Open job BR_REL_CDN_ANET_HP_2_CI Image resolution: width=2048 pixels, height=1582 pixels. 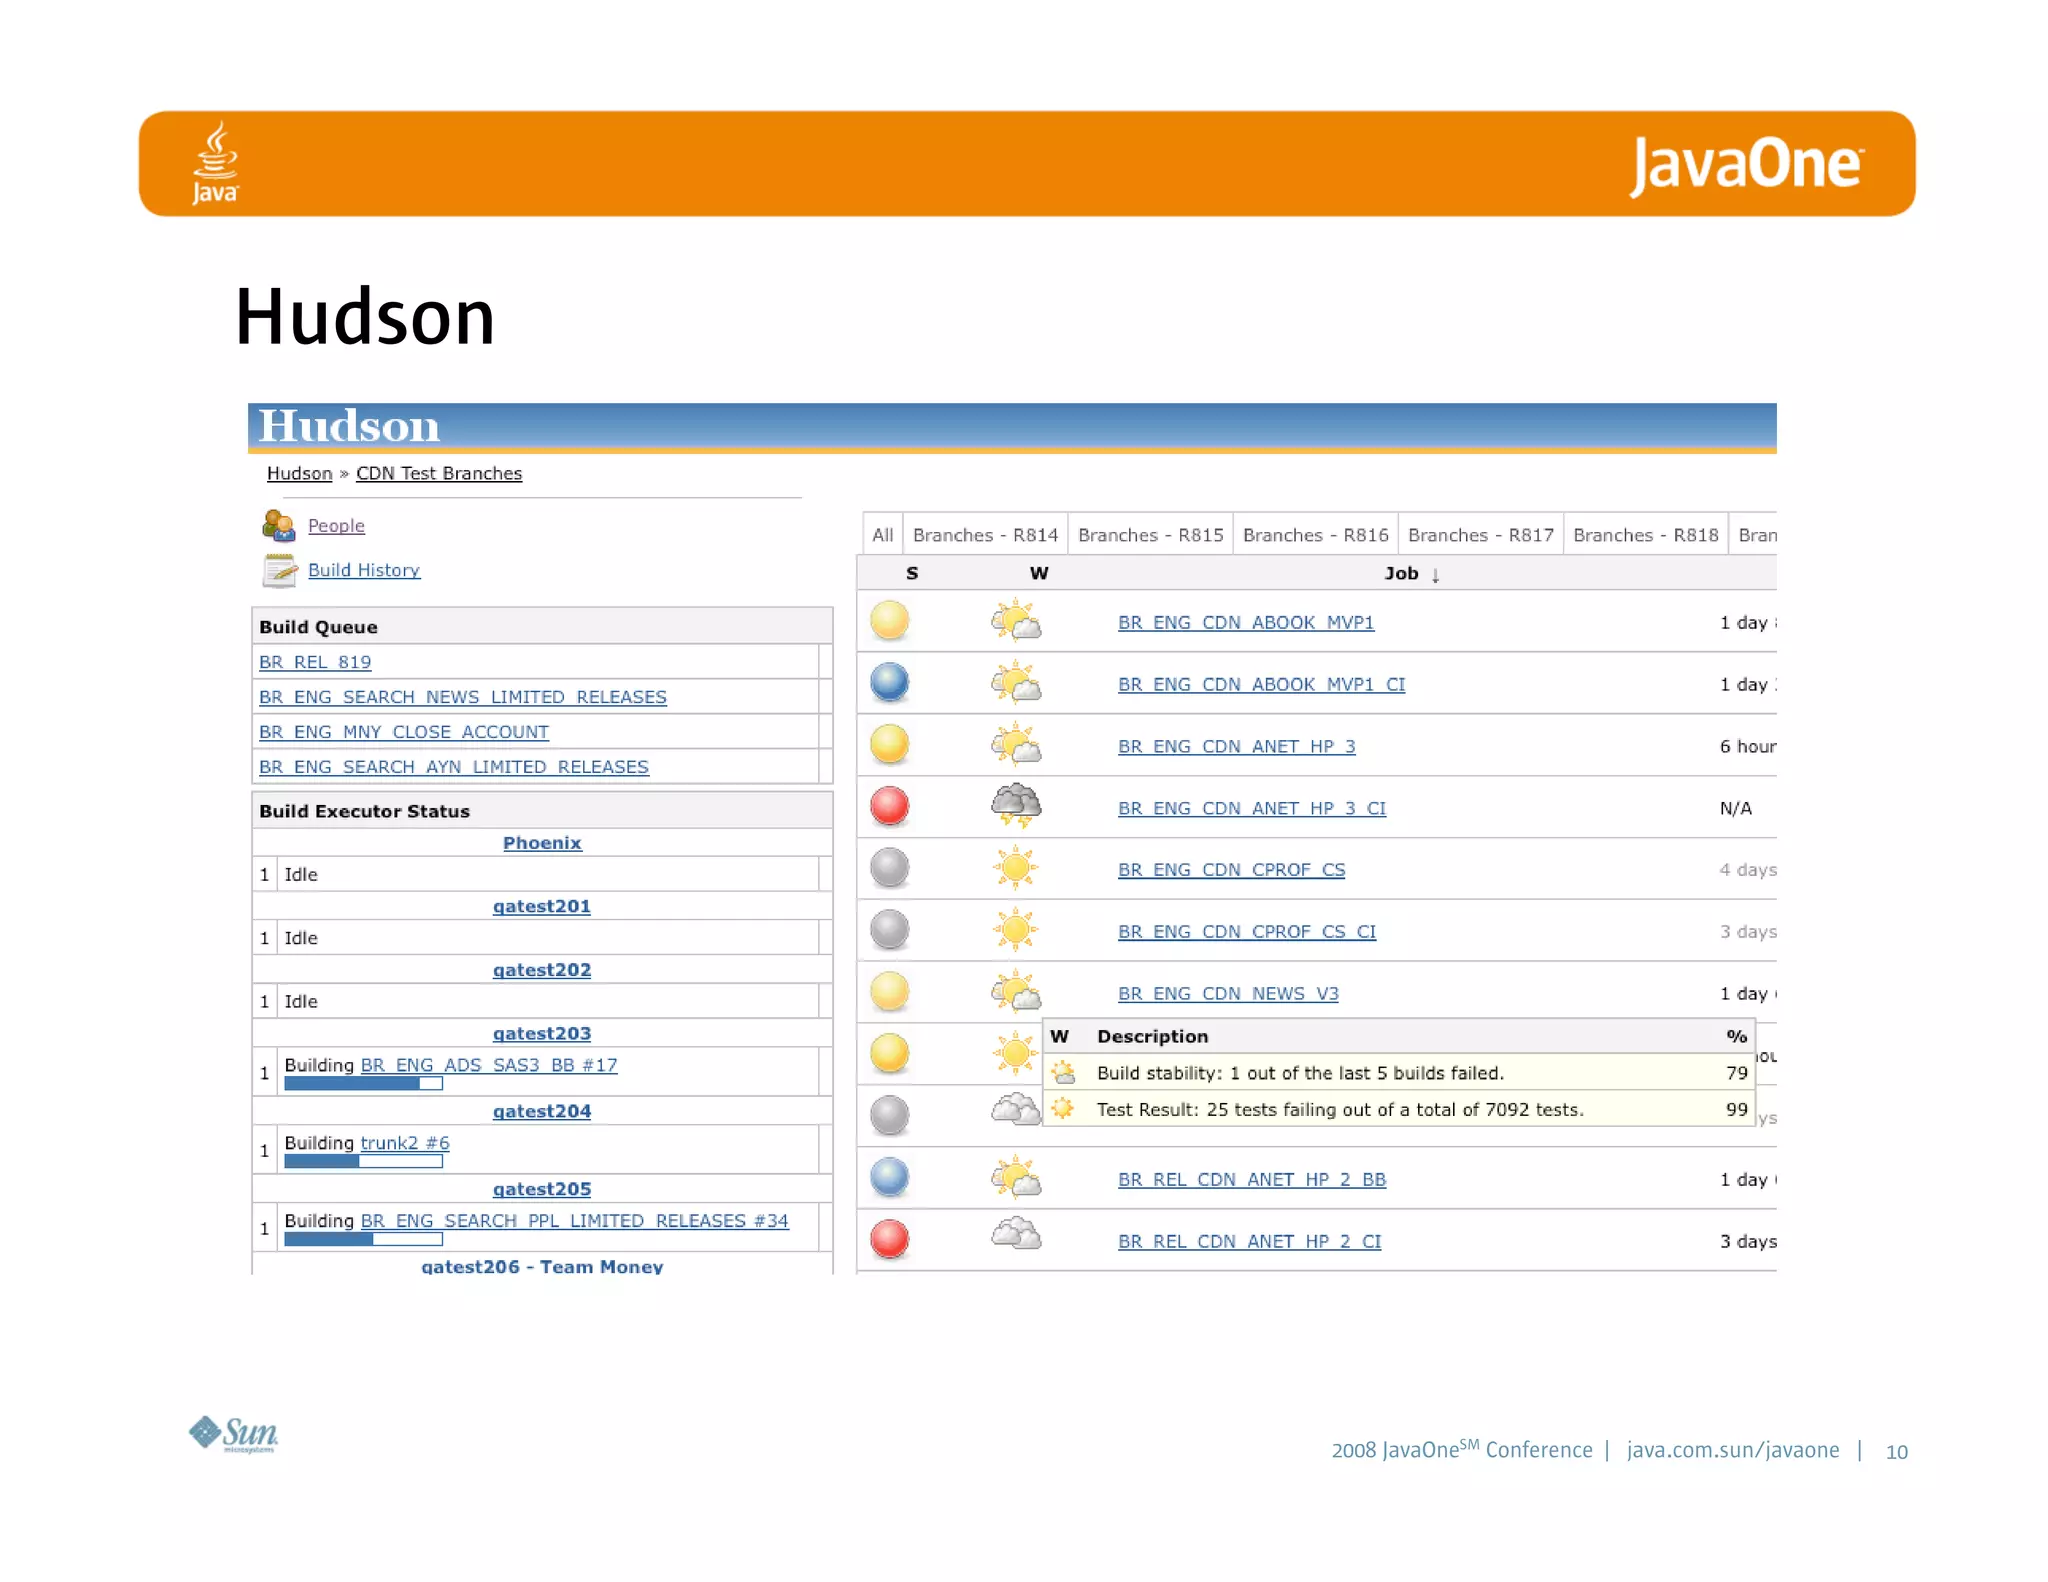point(1250,1242)
